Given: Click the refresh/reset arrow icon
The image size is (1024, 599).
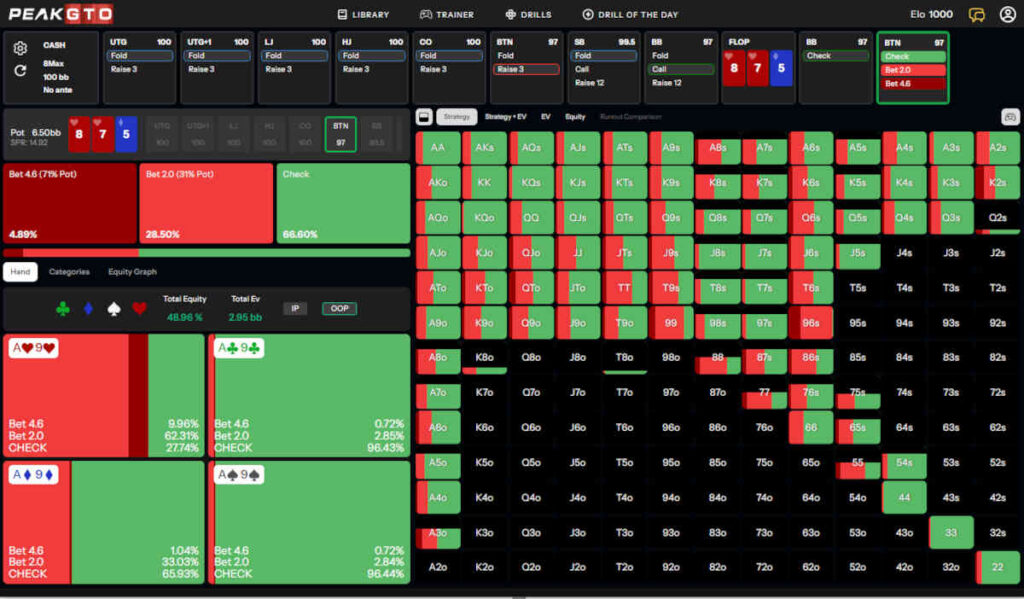Looking at the screenshot, I should point(20,71).
